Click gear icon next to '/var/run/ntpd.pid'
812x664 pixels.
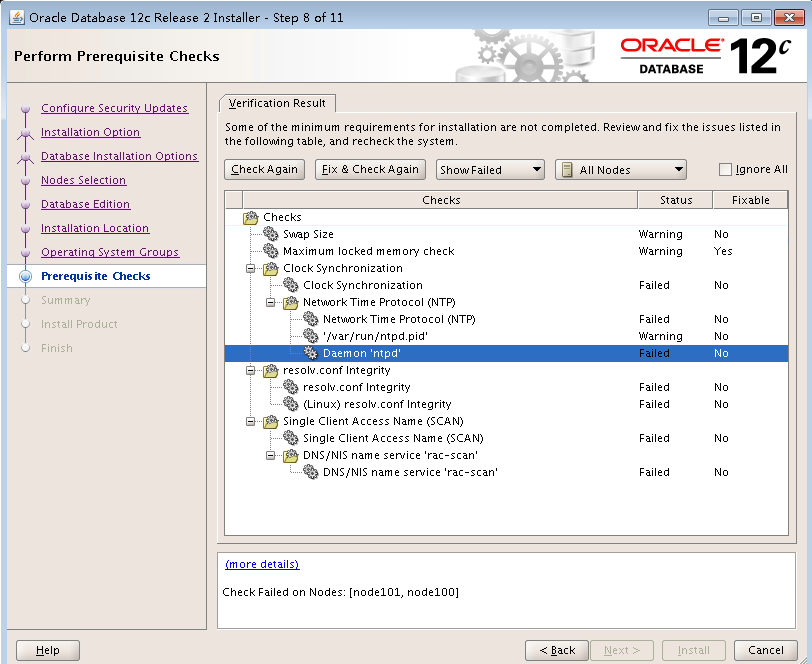pos(311,336)
